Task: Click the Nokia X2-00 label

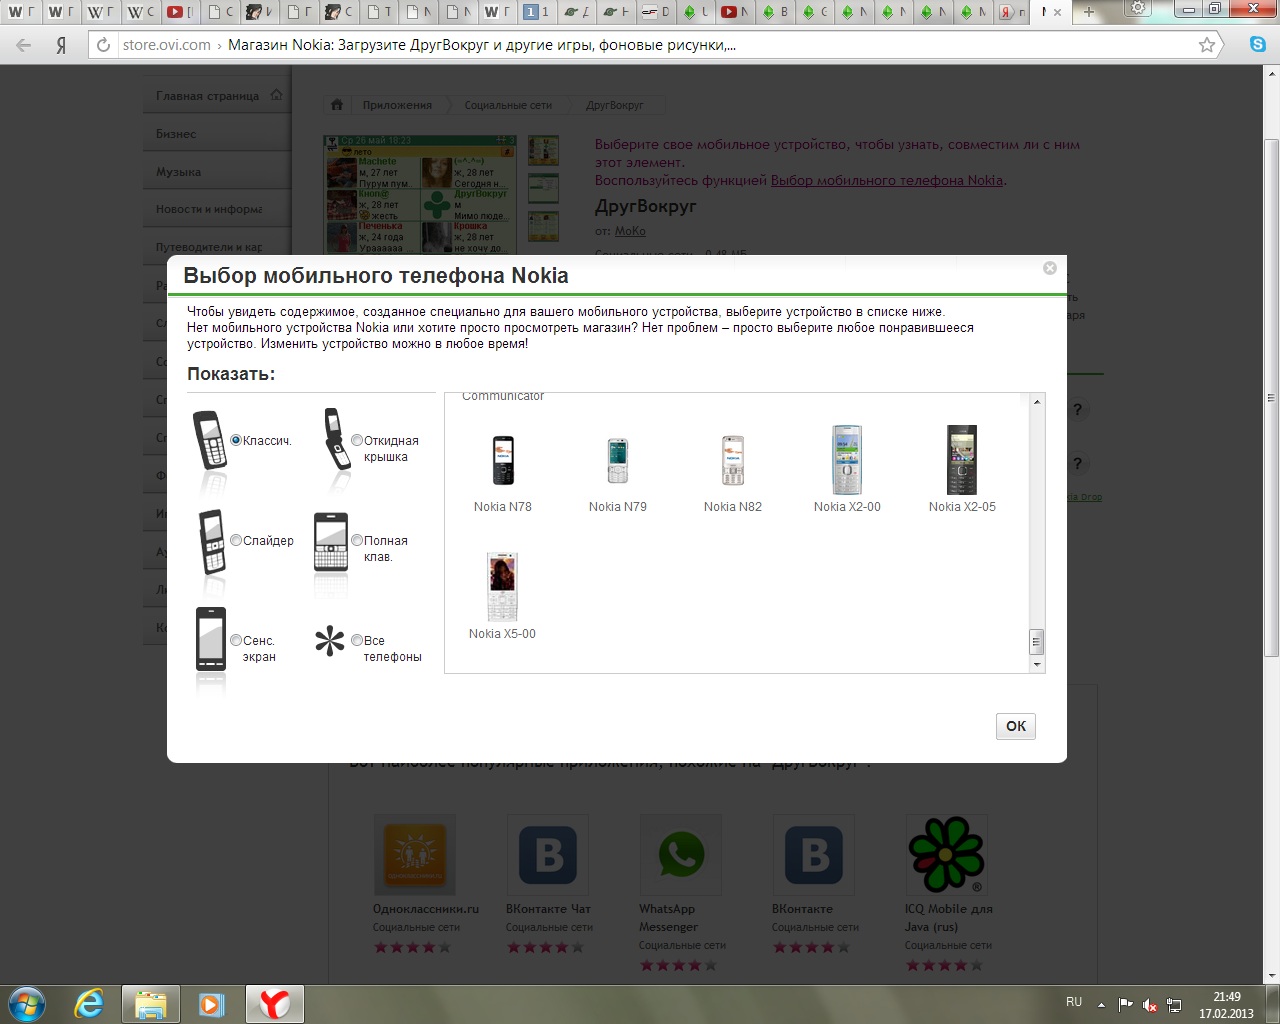Action: pos(847,507)
